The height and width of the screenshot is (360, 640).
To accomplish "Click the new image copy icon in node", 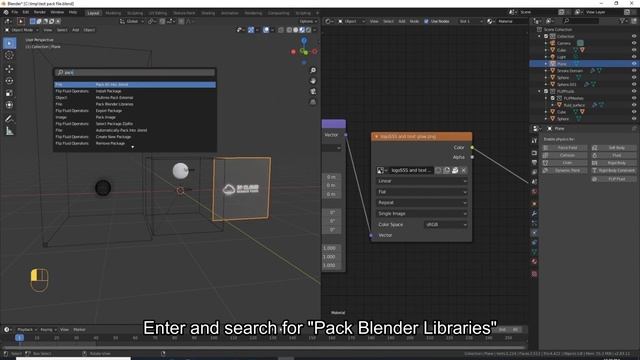I will tap(447, 170).
